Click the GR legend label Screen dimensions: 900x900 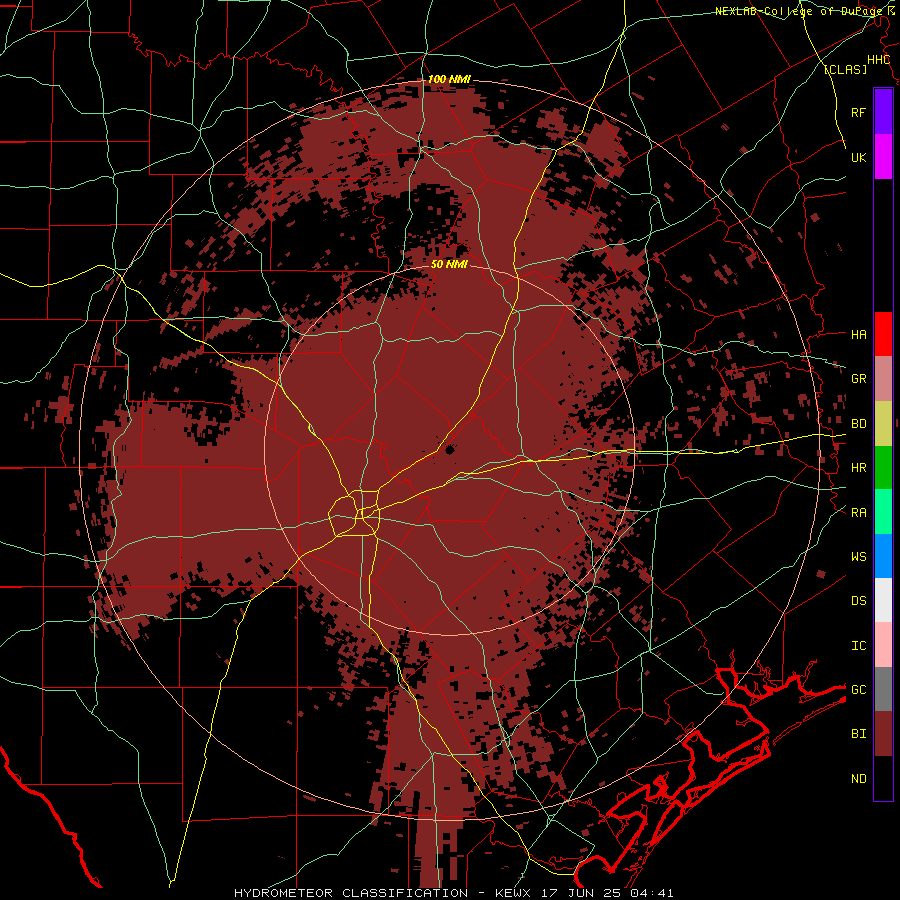tap(858, 379)
